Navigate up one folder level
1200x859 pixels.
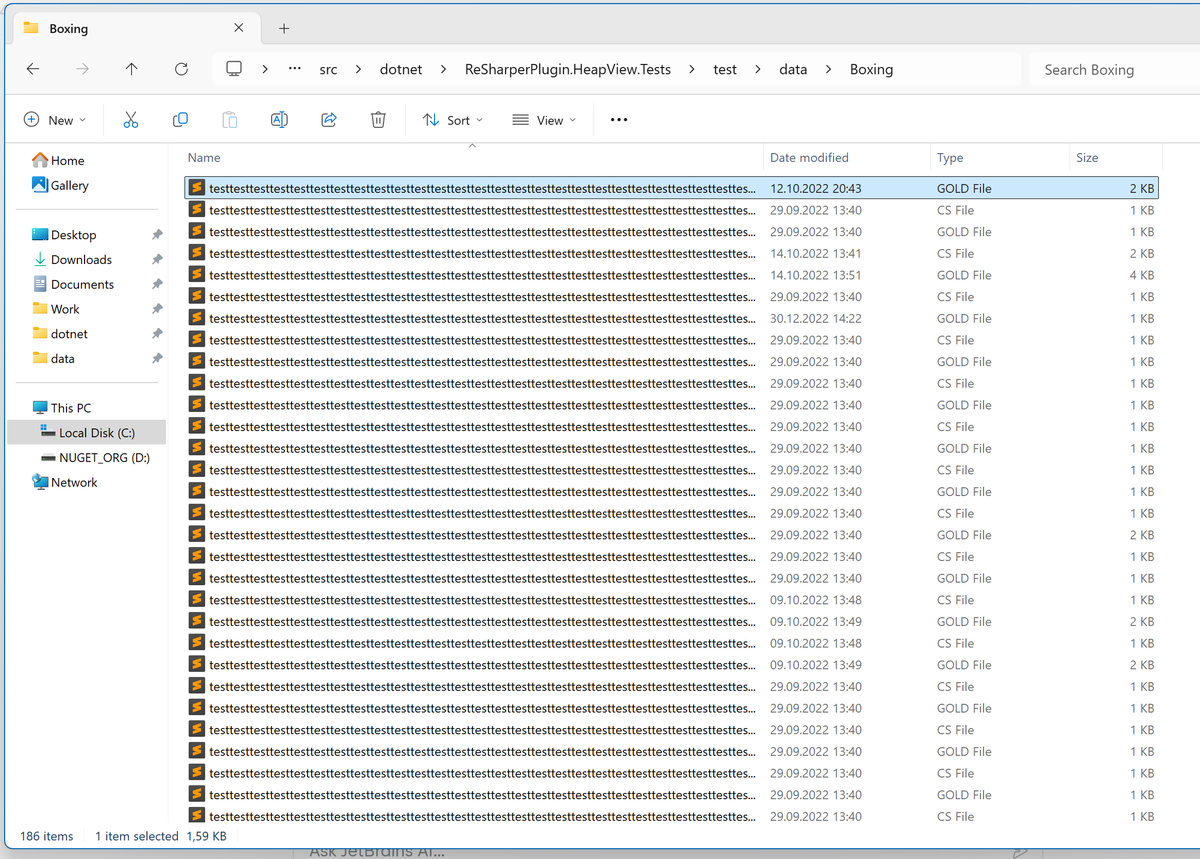[x=131, y=69]
